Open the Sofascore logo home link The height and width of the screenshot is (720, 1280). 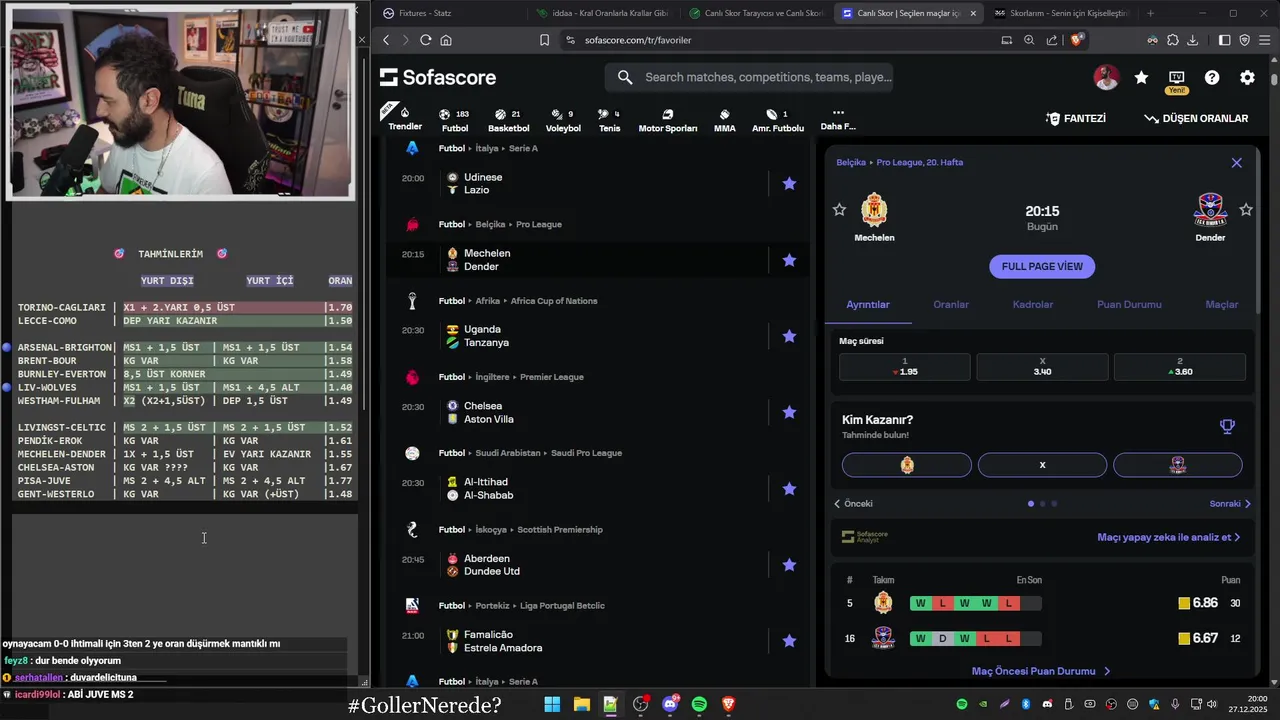(438, 77)
